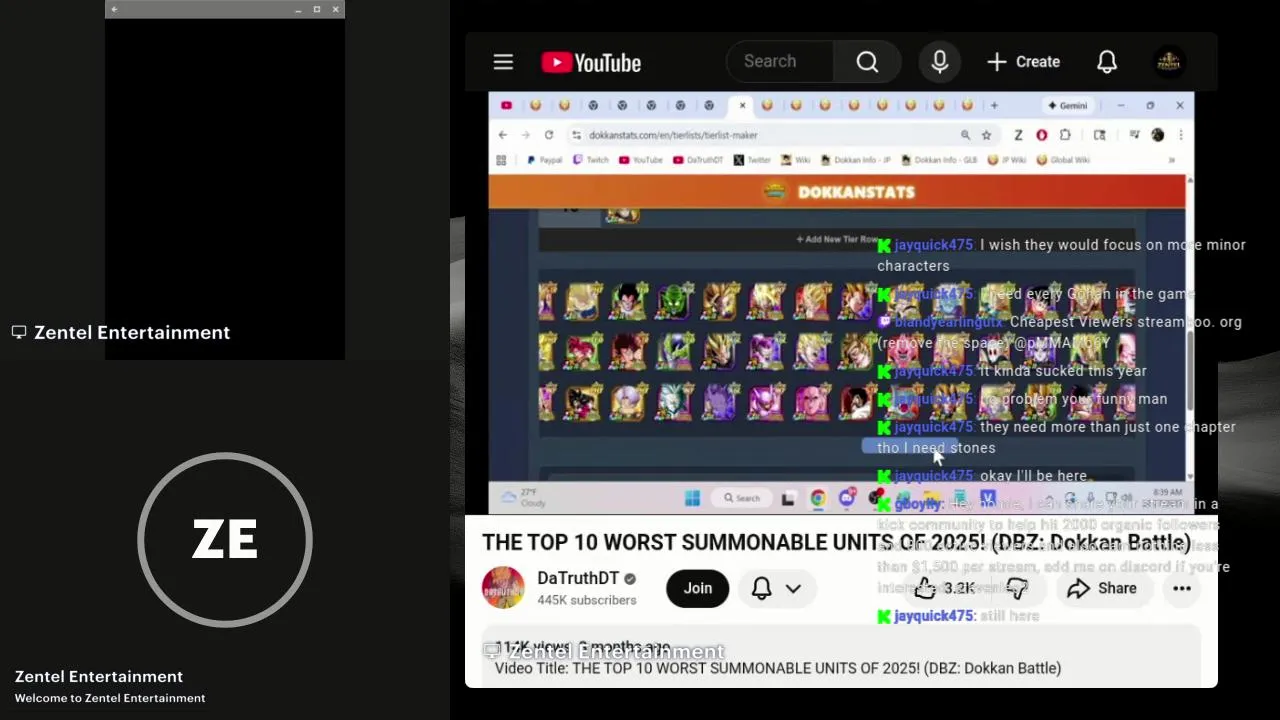Open a new browser tab
Screen dimensions: 1280x720
coord(994,105)
